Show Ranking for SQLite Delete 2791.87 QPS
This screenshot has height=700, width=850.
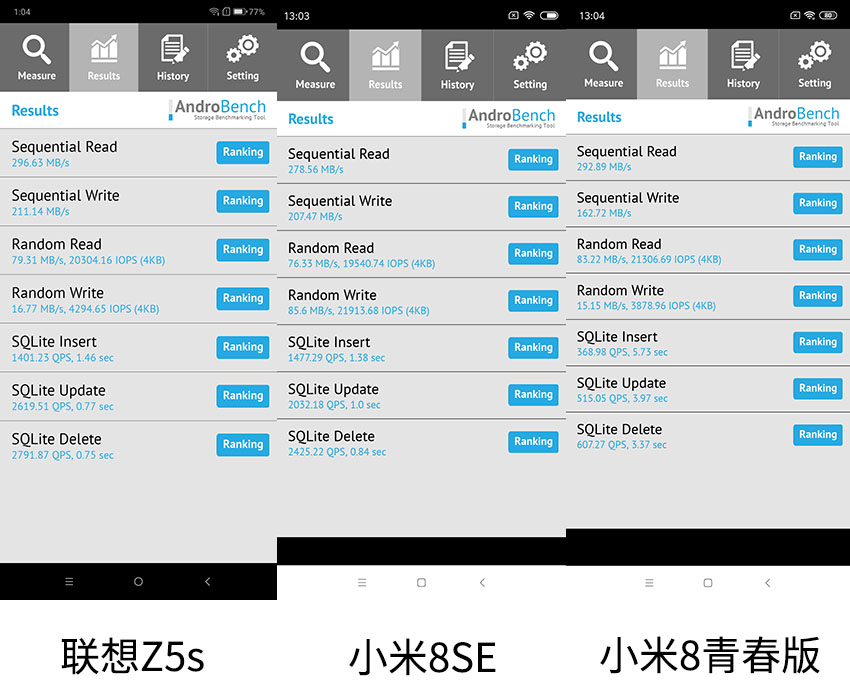point(242,444)
